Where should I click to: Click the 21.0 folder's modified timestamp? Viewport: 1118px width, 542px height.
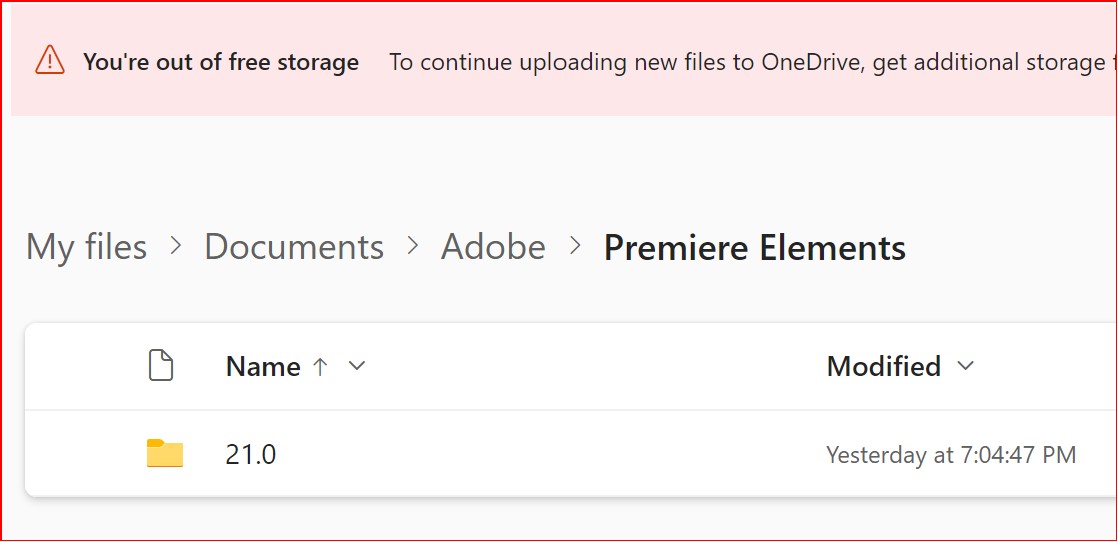point(950,455)
